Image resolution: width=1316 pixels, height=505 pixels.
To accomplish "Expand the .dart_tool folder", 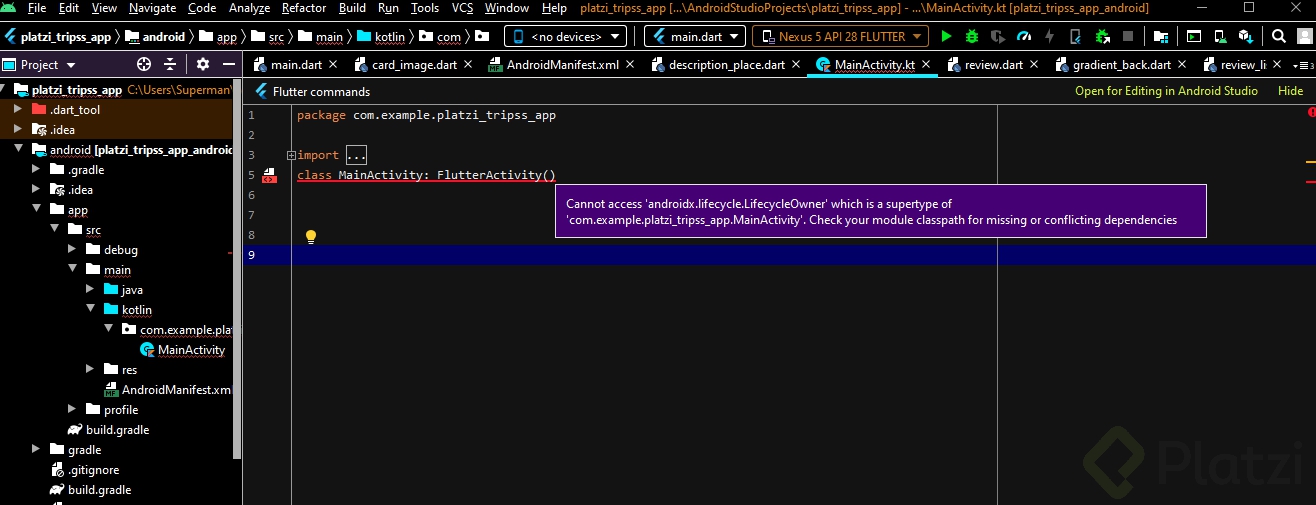I will pyautogui.click(x=18, y=110).
